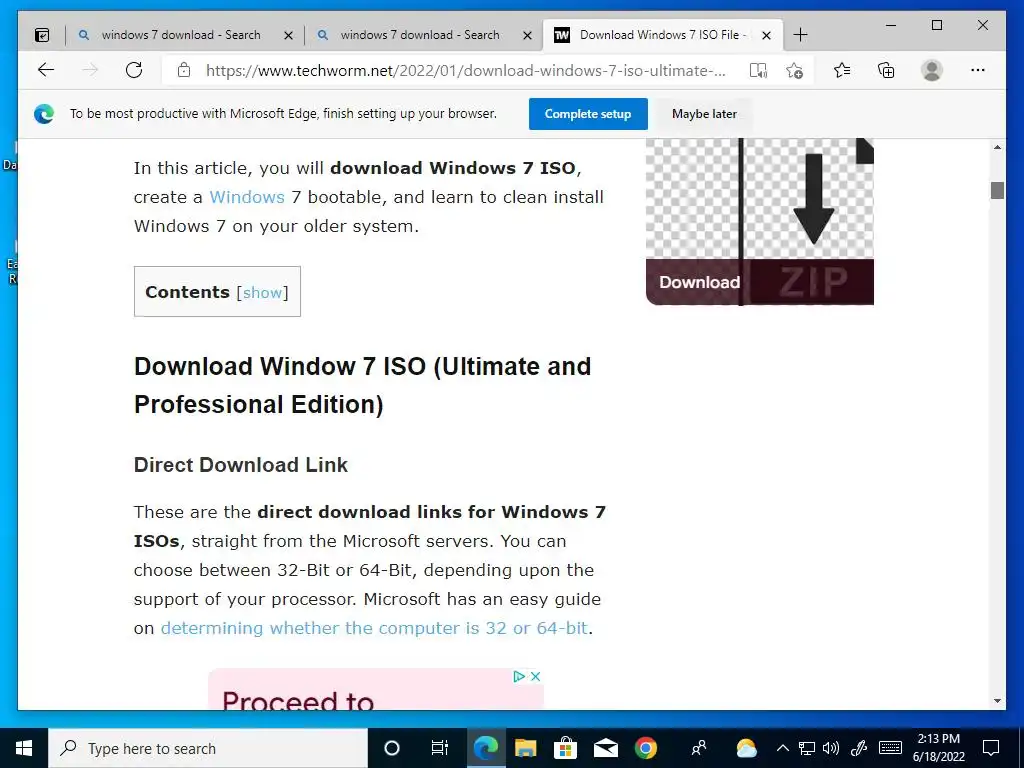
Task: Open the Windows link in article
Action: [x=247, y=197]
